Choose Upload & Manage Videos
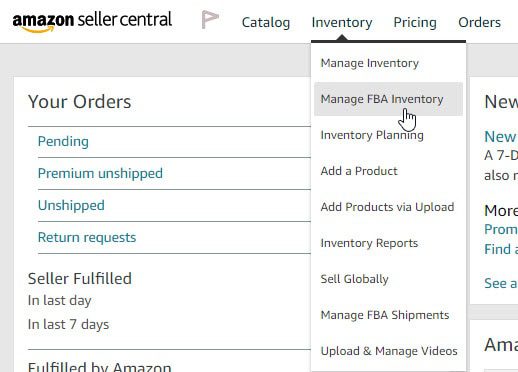Viewport: 518px width, 372px height. point(389,351)
